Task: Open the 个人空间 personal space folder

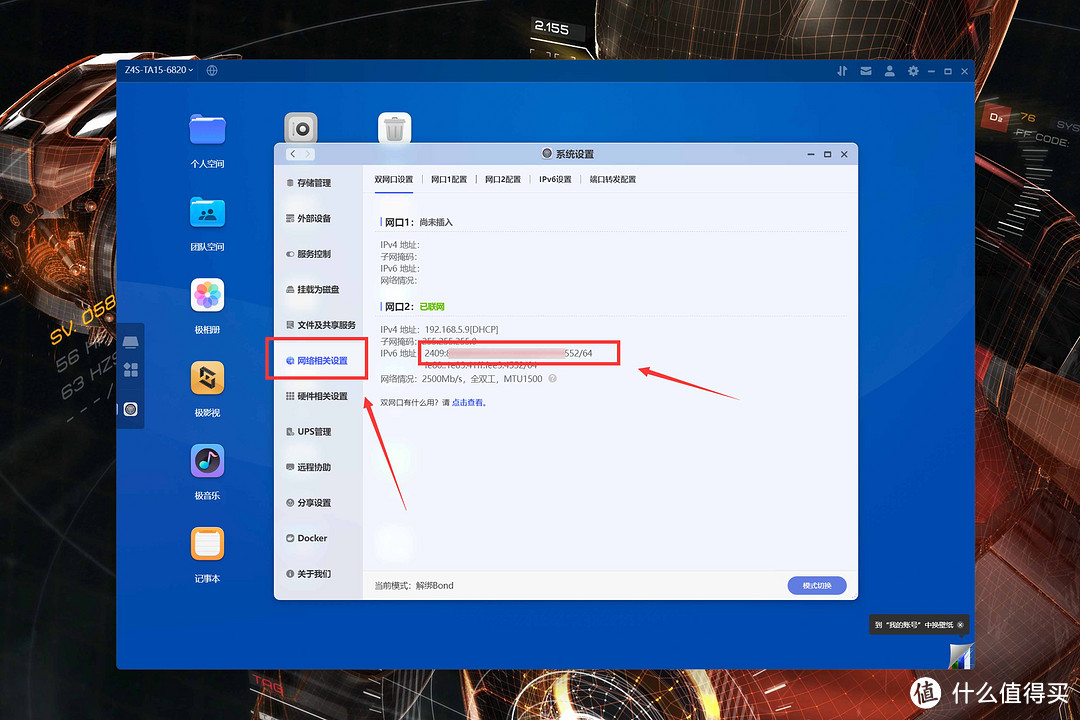Action: point(206,130)
